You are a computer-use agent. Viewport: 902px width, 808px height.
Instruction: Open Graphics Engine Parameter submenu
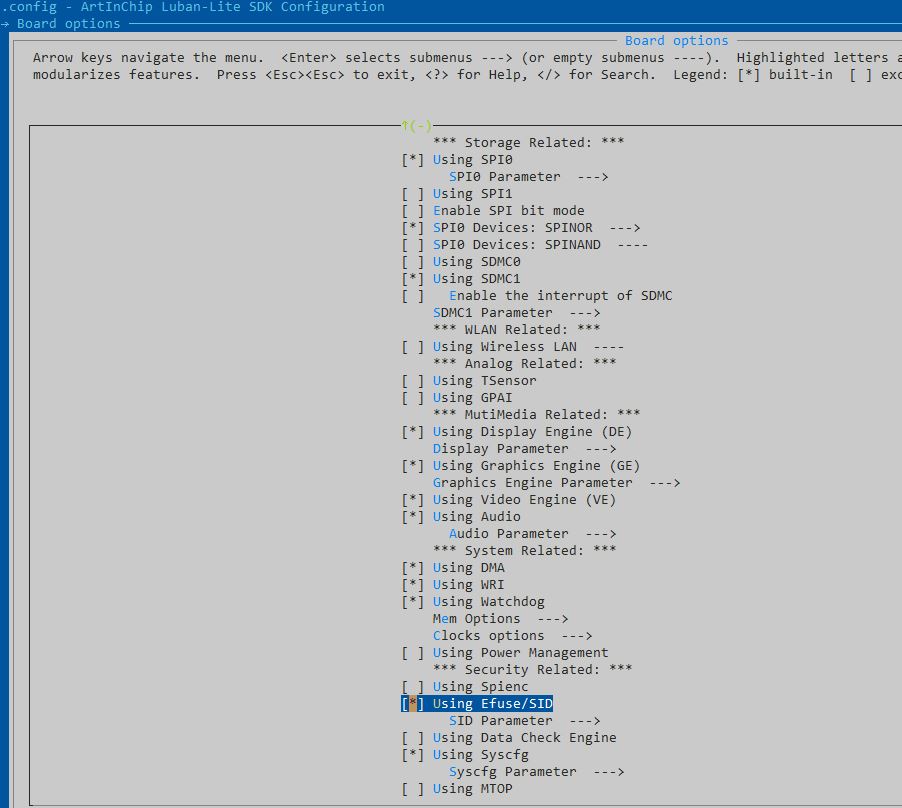coord(556,483)
